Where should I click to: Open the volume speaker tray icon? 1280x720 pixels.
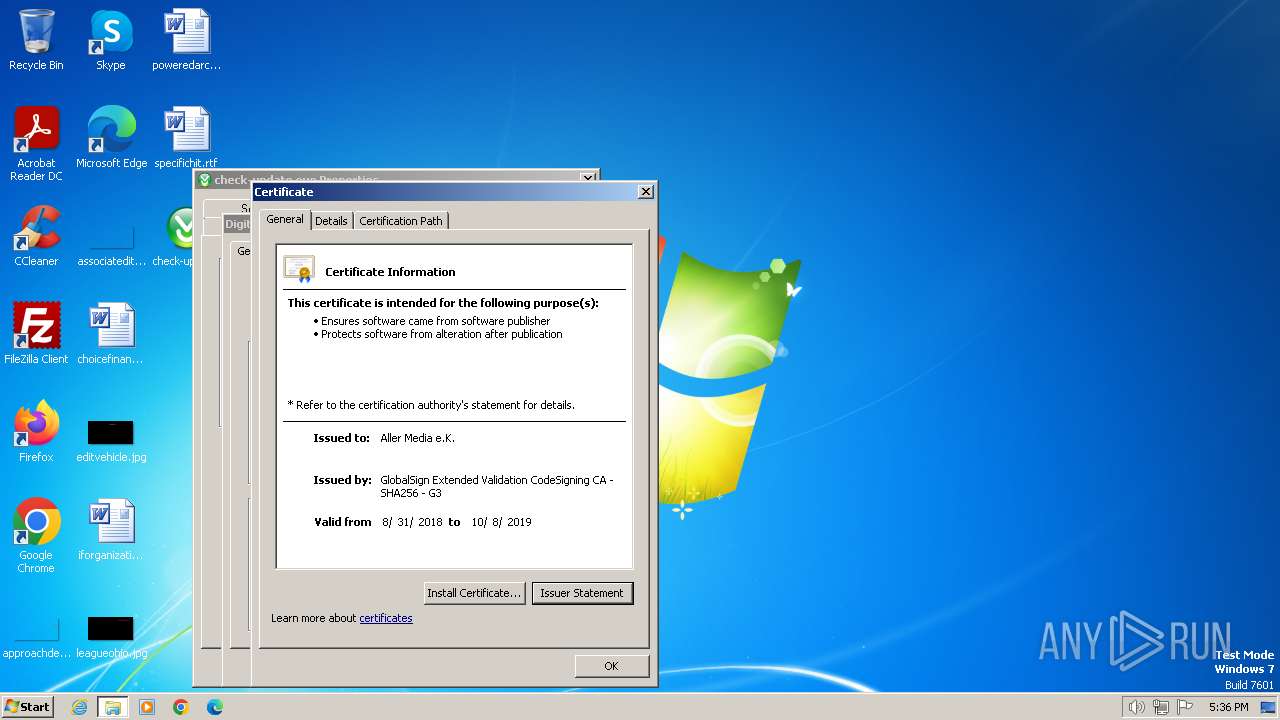click(1136, 707)
